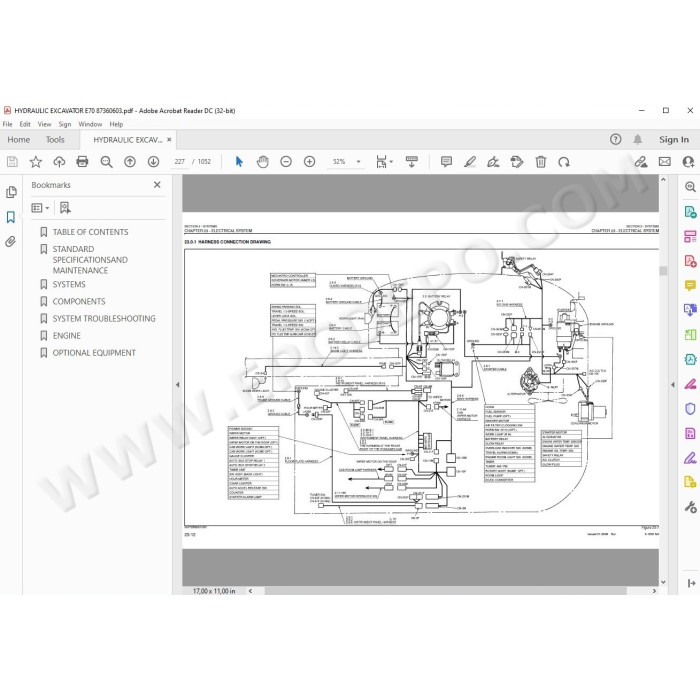Activate the hand pan tool

coord(262,162)
